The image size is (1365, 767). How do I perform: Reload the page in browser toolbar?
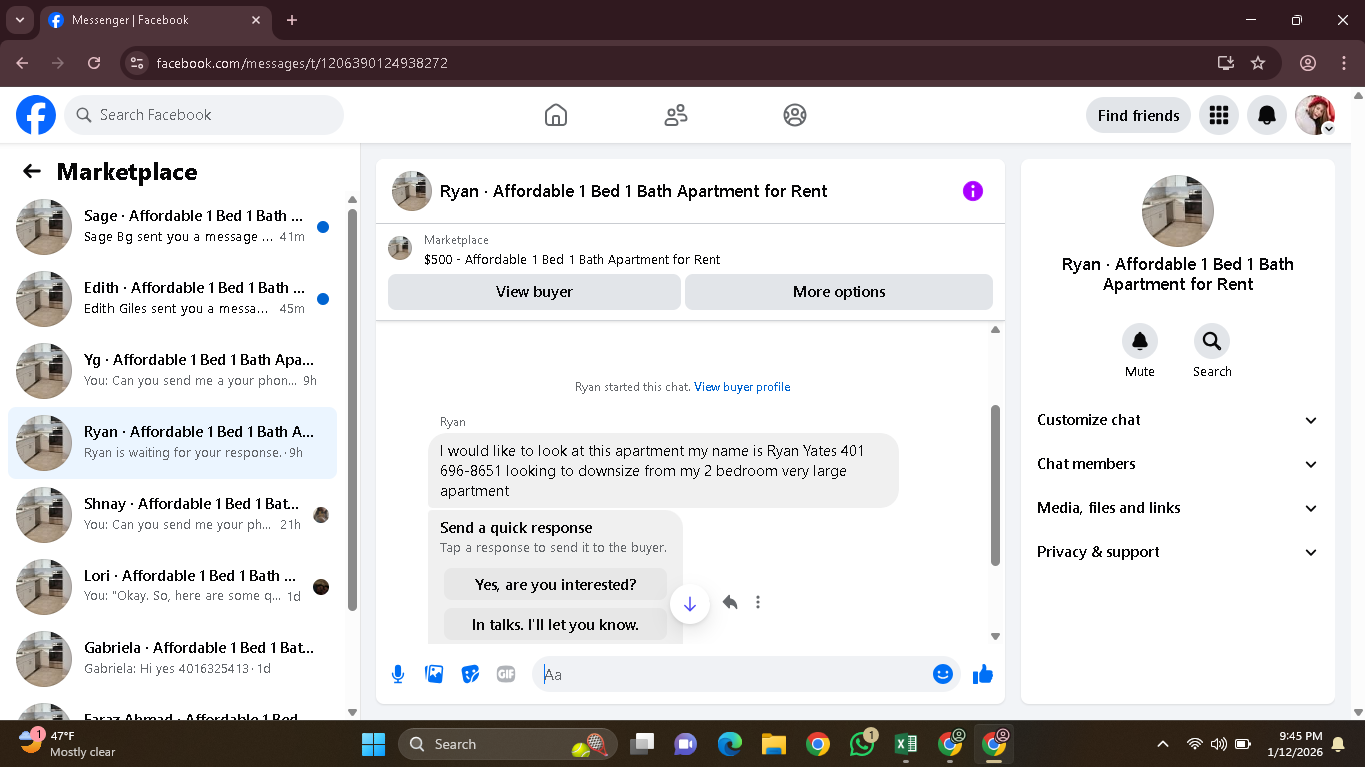(94, 63)
